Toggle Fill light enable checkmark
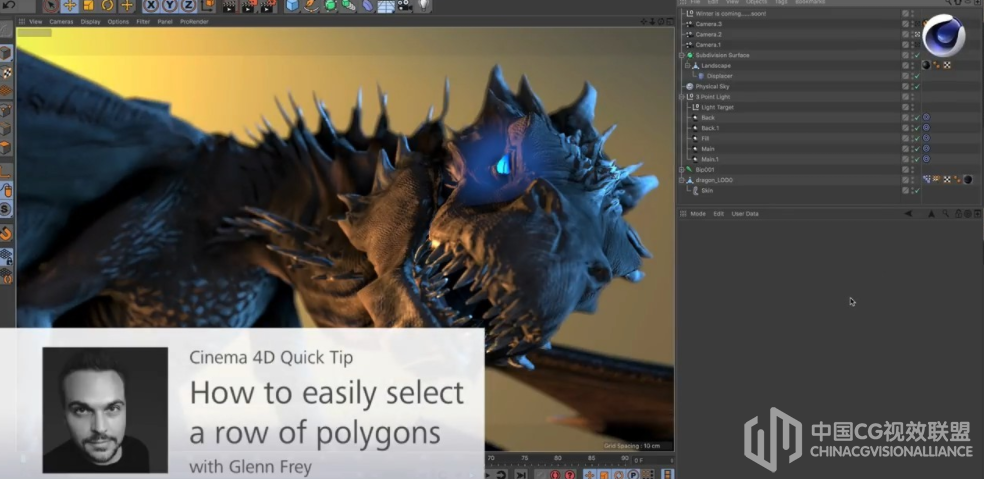 (x=917, y=139)
